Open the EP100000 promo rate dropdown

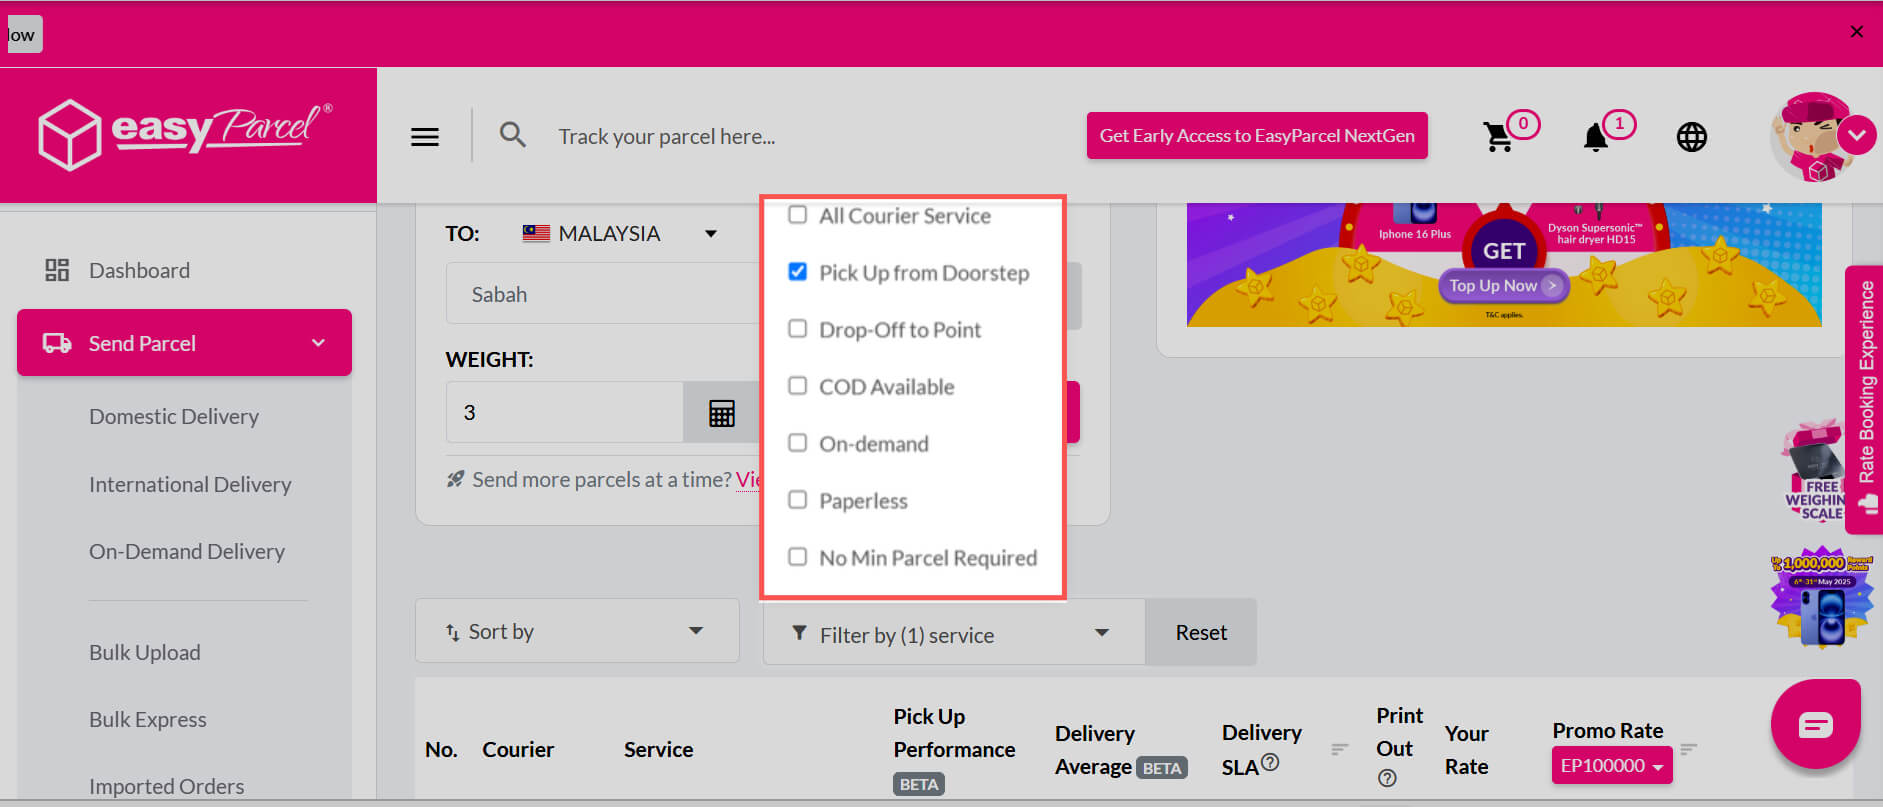point(1611,766)
